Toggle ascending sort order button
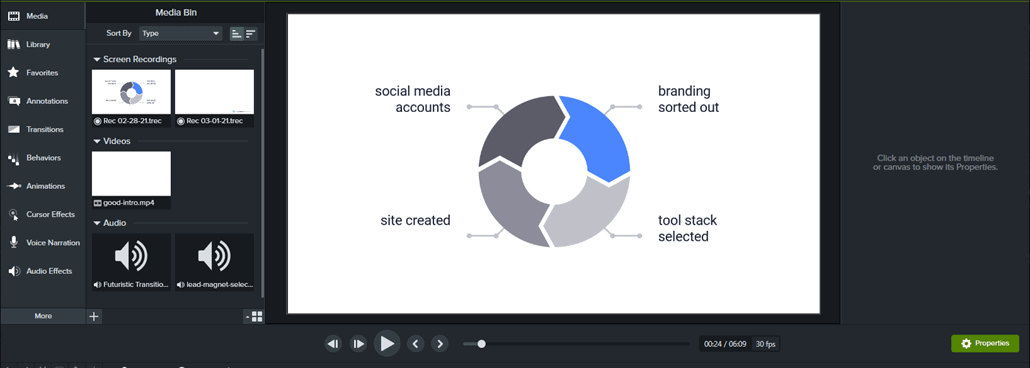Image resolution: width=1030 pixels, height=368 pixels. pyautogui.click(x=236, y=34)
